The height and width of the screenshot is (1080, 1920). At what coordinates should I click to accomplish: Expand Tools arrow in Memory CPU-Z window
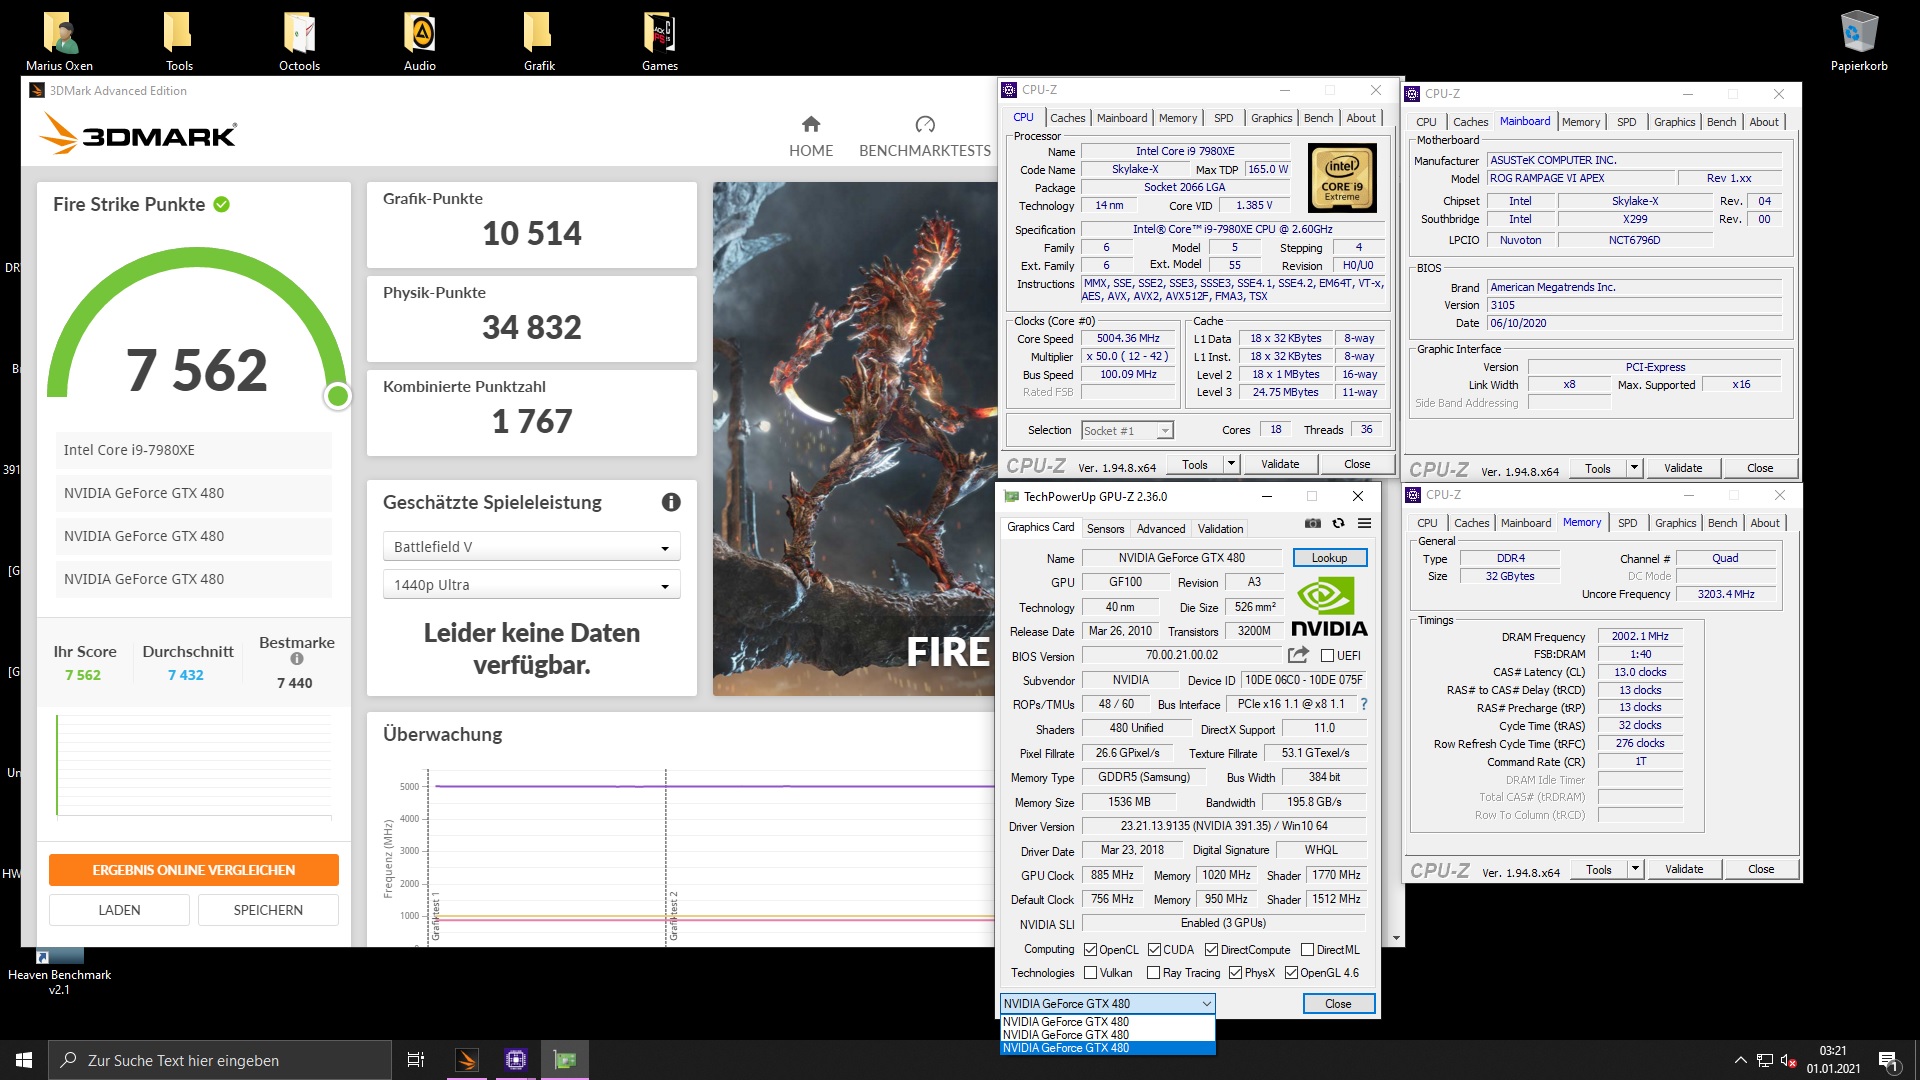(1635, 869)
